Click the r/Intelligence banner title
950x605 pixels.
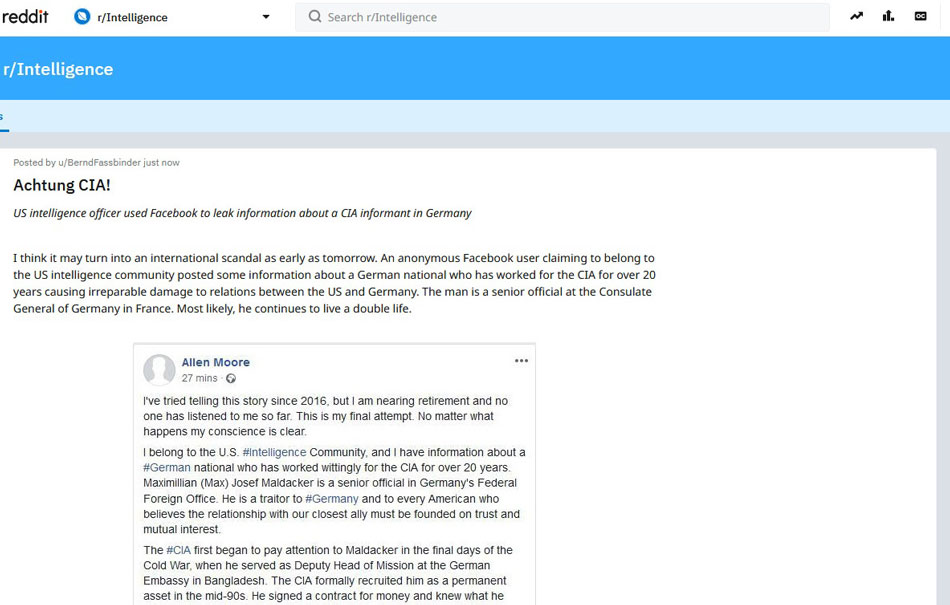point(58,69)
